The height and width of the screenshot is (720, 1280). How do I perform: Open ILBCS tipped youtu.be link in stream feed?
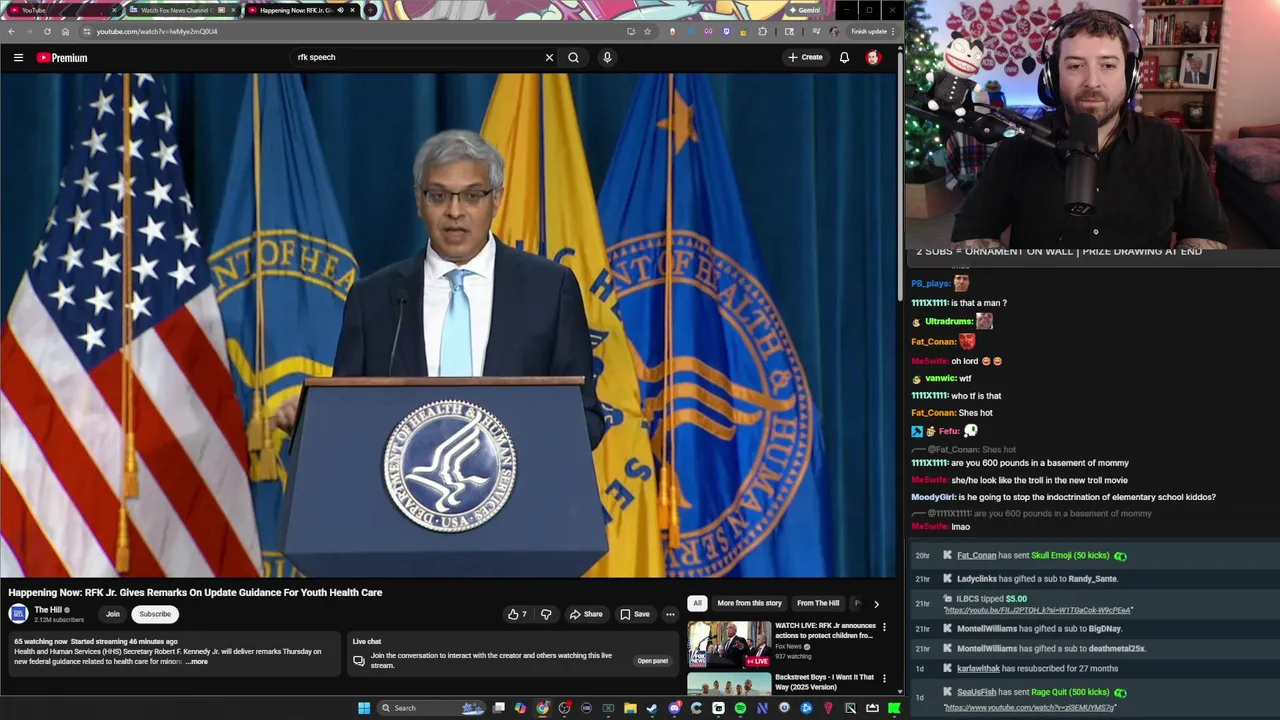[1038, 610]
